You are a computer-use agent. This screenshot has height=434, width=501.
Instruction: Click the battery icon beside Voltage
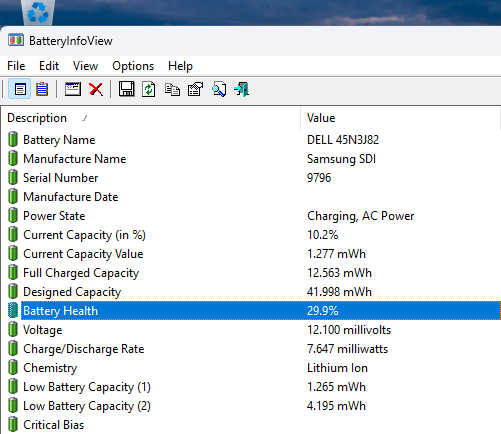(x=13, y=329)
